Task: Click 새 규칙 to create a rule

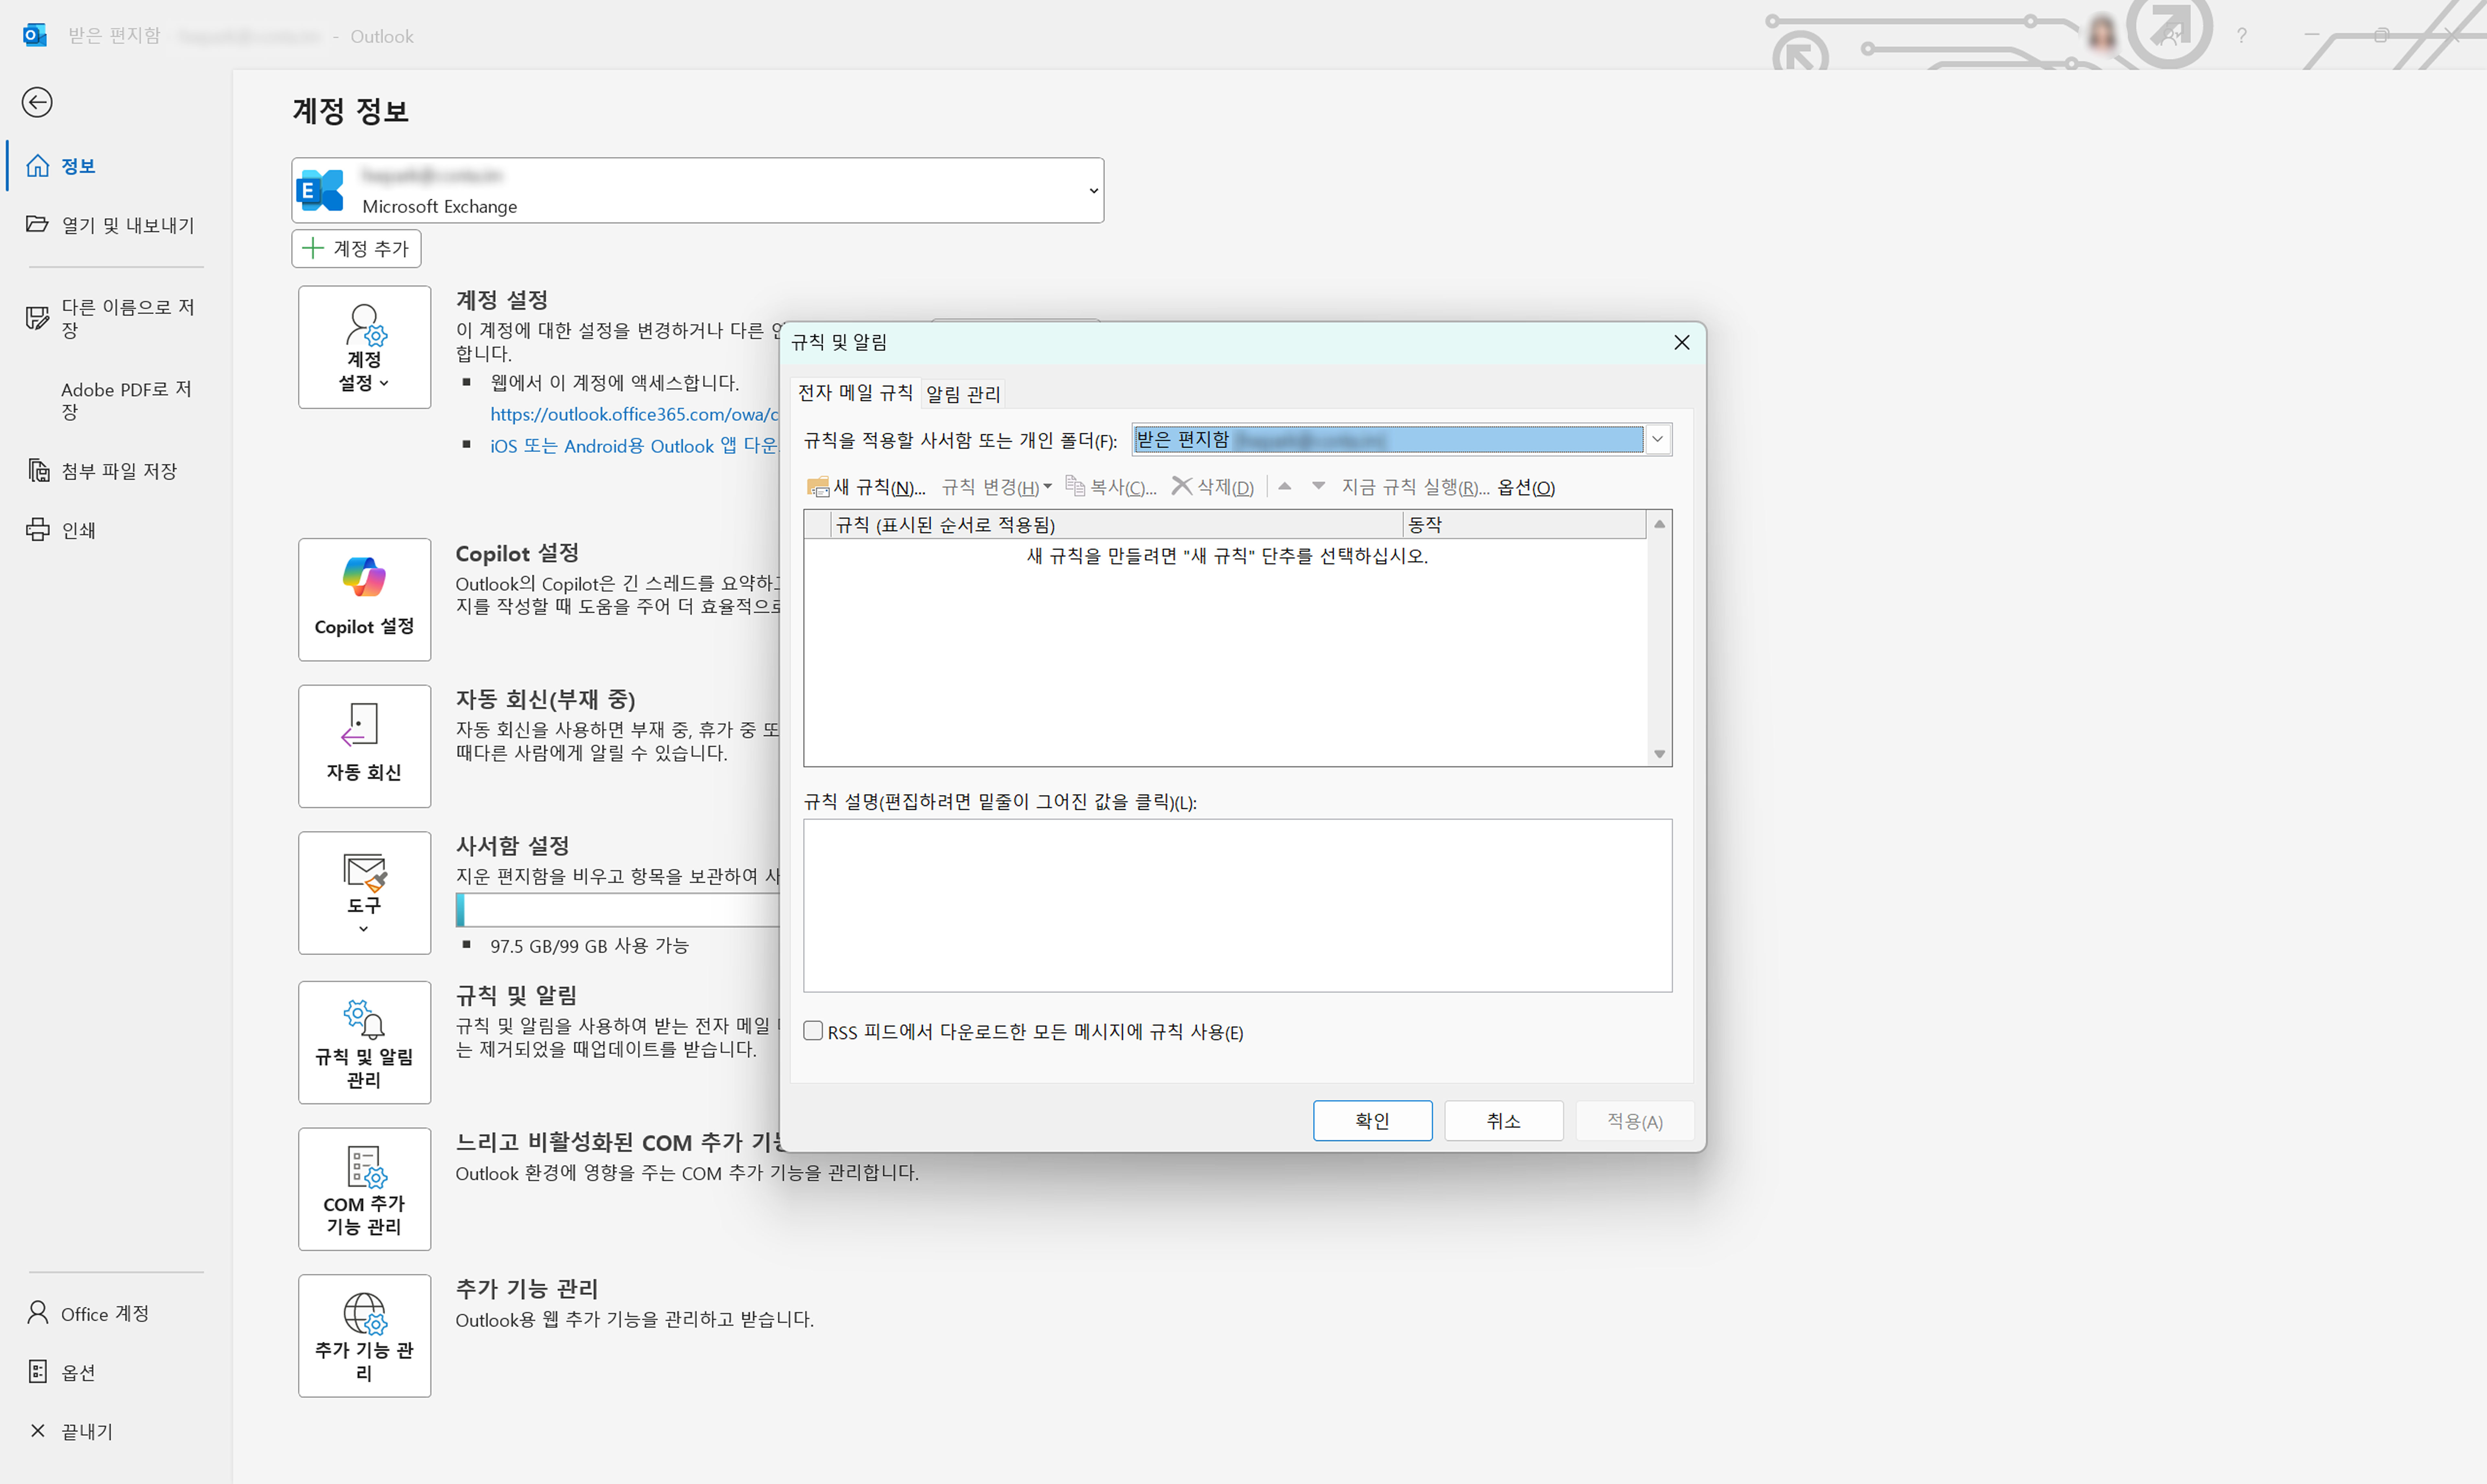Action: point(866,487)
